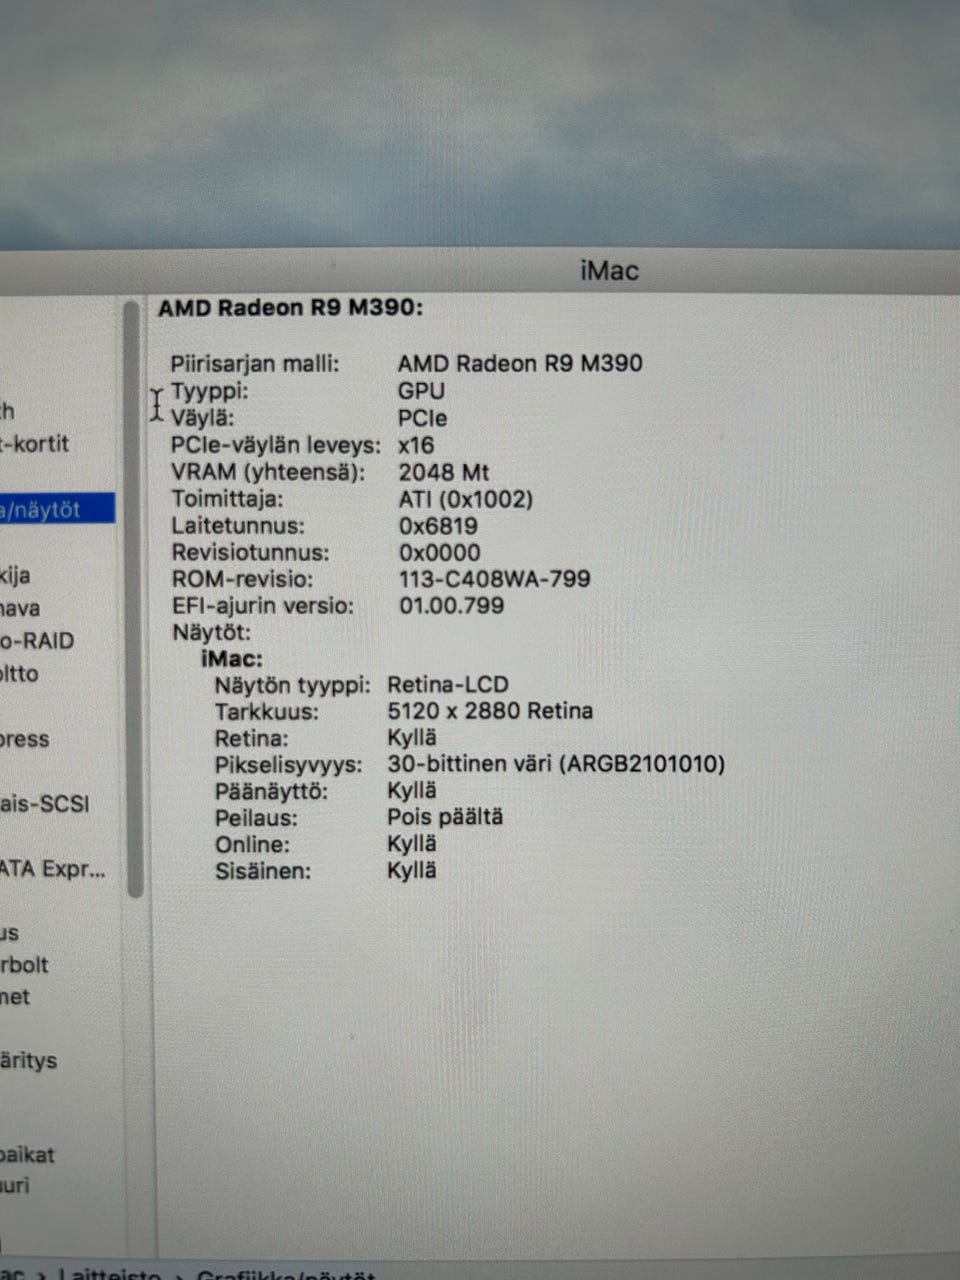Click the value 'ATI (0x1002)'

(x=466, y=499)
